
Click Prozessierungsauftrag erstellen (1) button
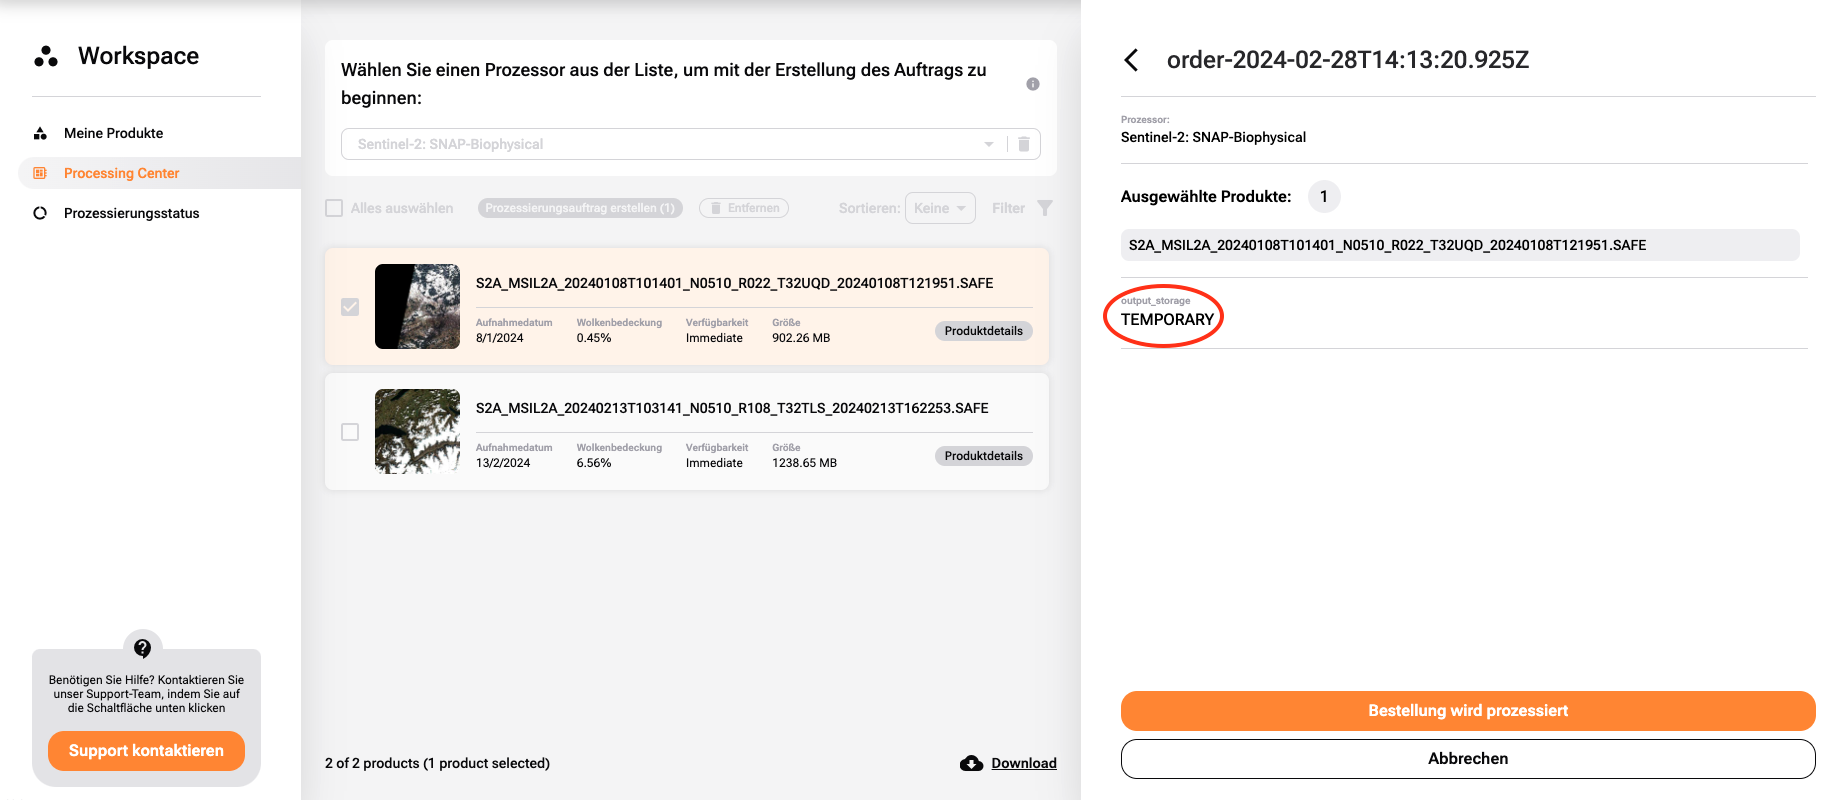(580, 208)
